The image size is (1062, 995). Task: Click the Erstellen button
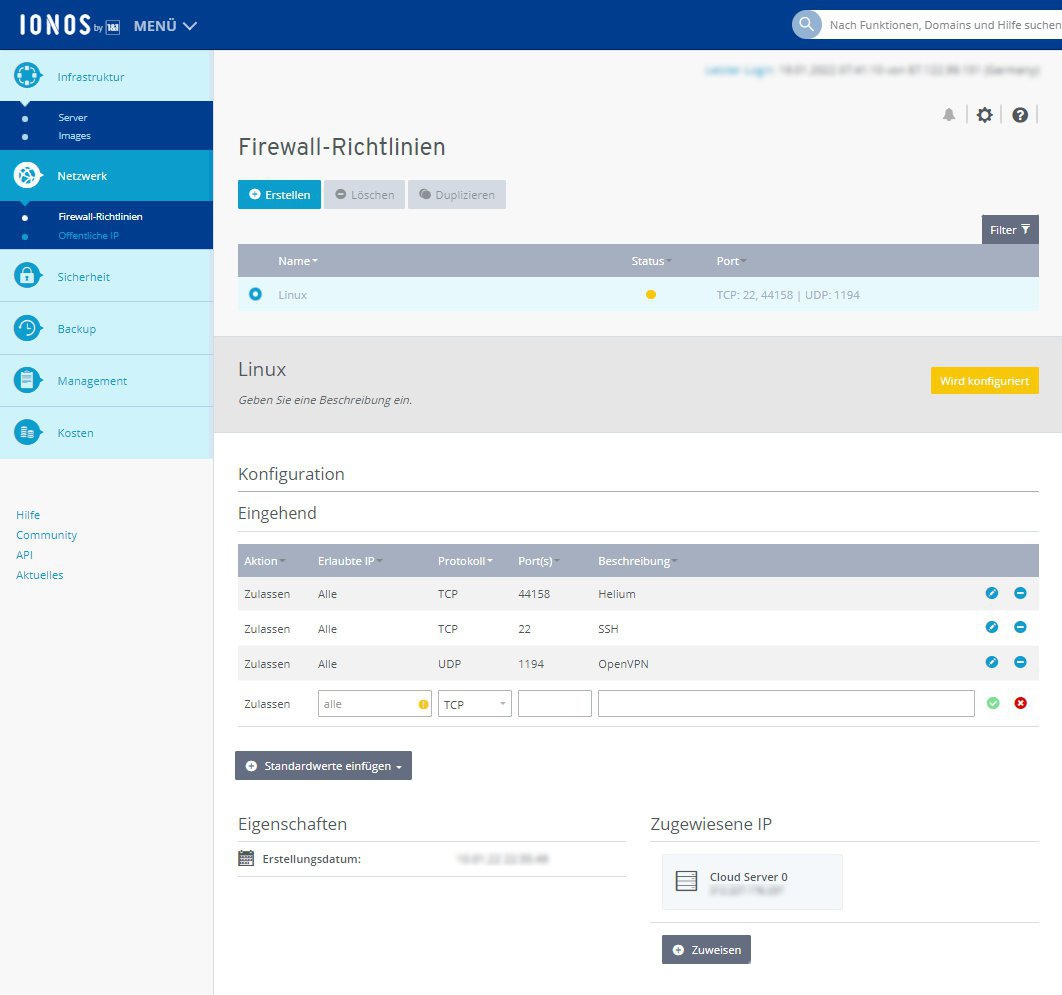(x=279, y=195)
